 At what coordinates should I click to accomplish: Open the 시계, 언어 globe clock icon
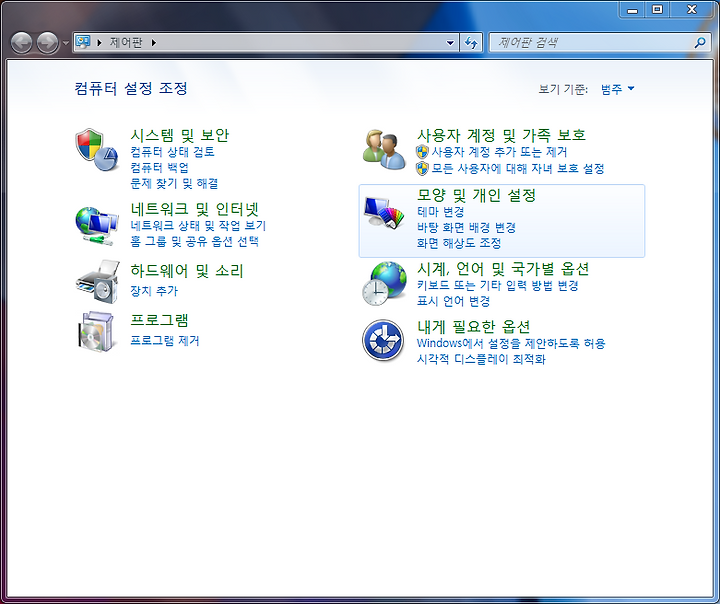384,283
